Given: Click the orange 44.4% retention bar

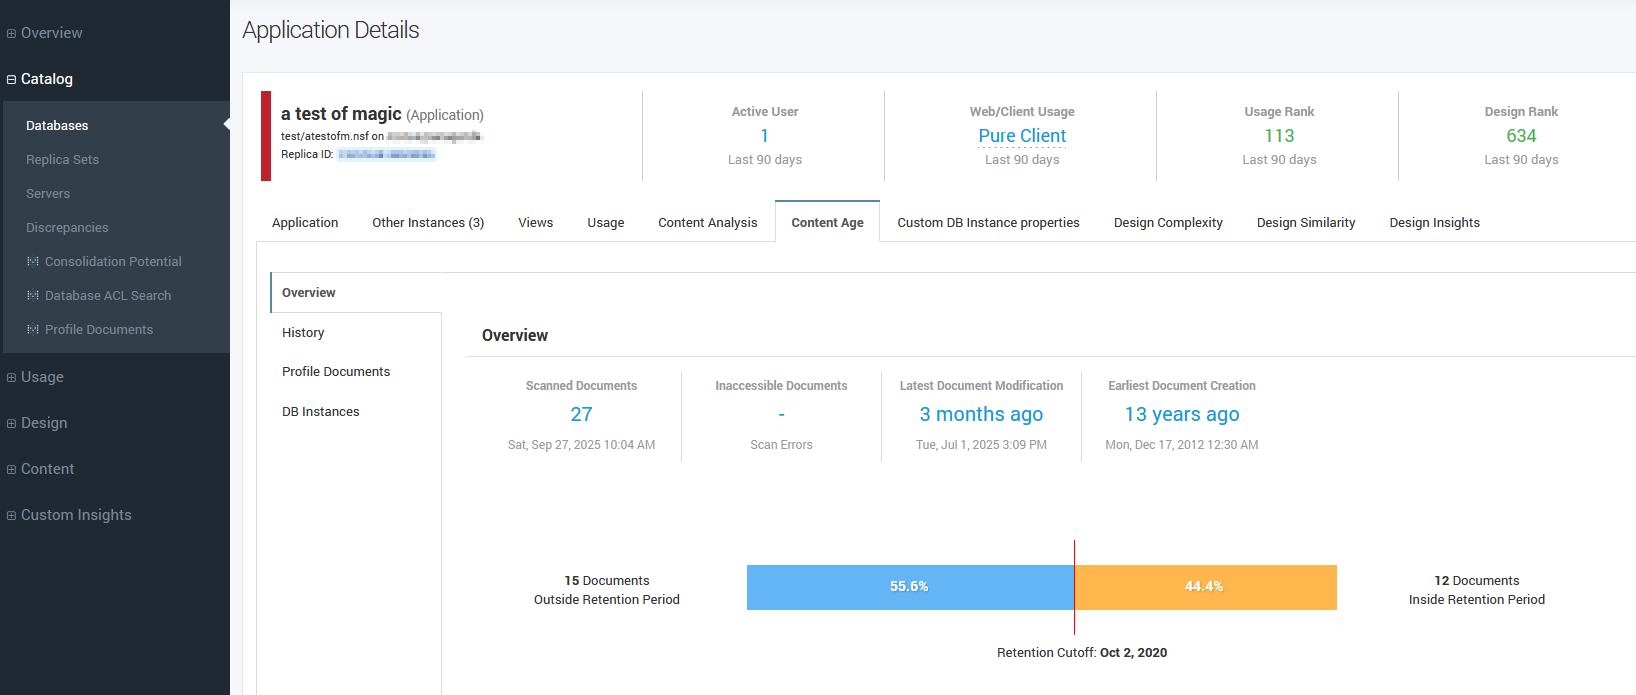Looking at the screenshot, I should (1204, 587).
